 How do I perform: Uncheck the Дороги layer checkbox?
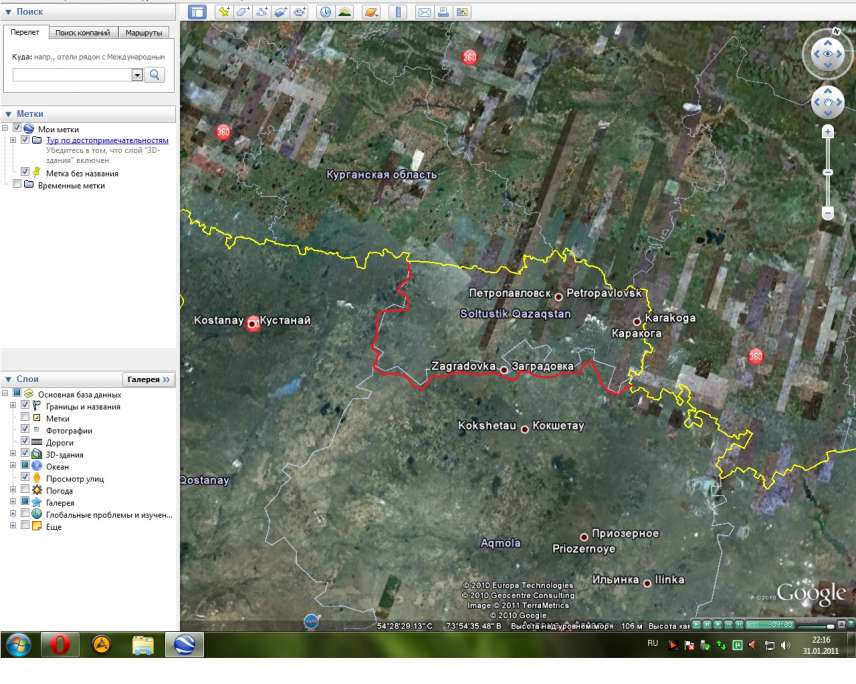(x=25, y=441)
